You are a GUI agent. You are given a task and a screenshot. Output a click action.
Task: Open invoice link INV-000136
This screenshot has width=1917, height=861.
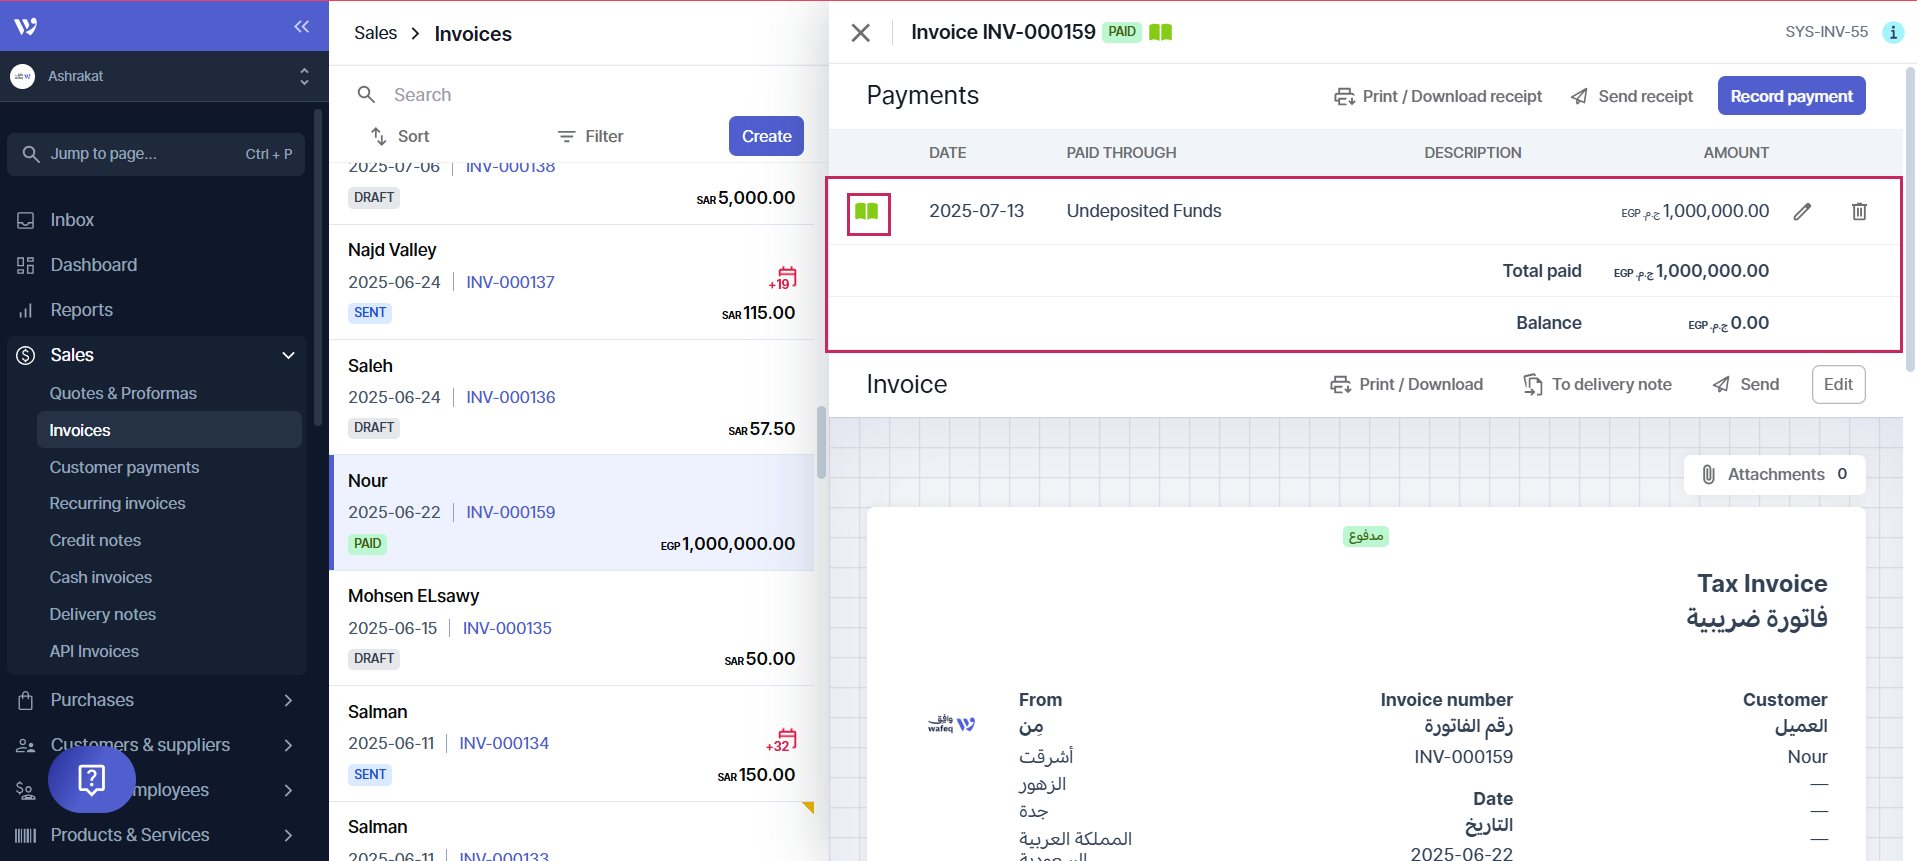point(510,397)
